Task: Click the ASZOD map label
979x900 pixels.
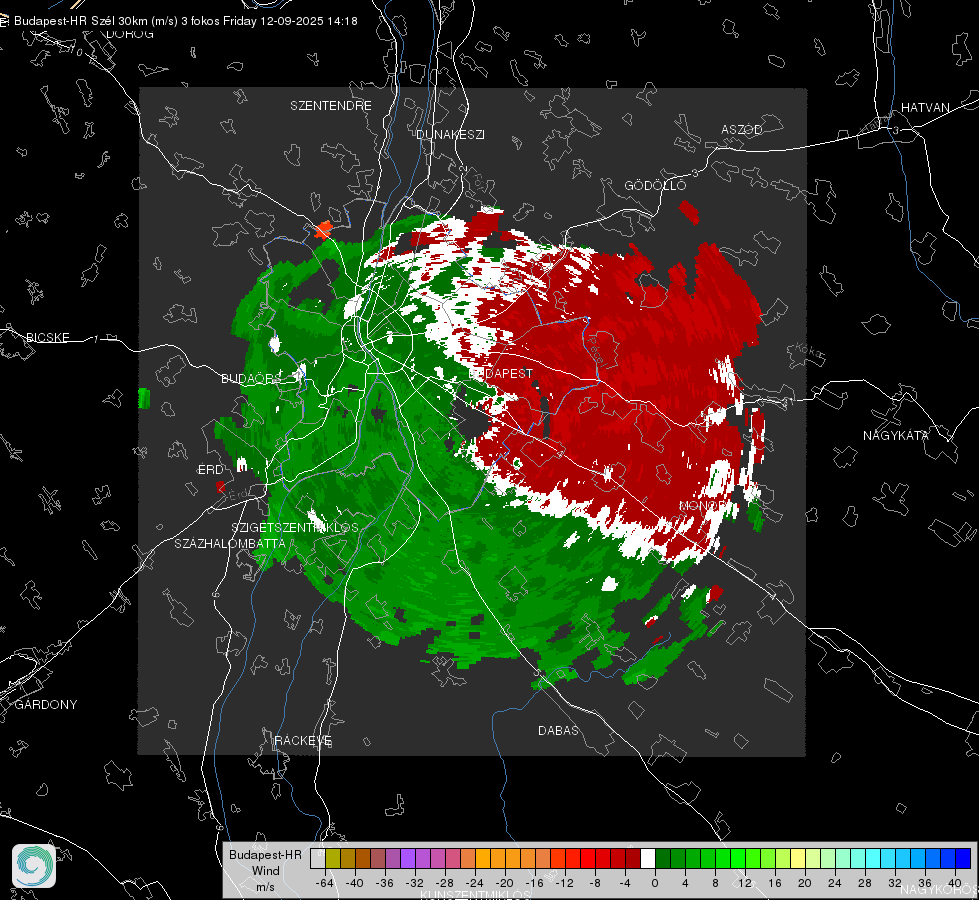Action: click(x=742, y=130)
